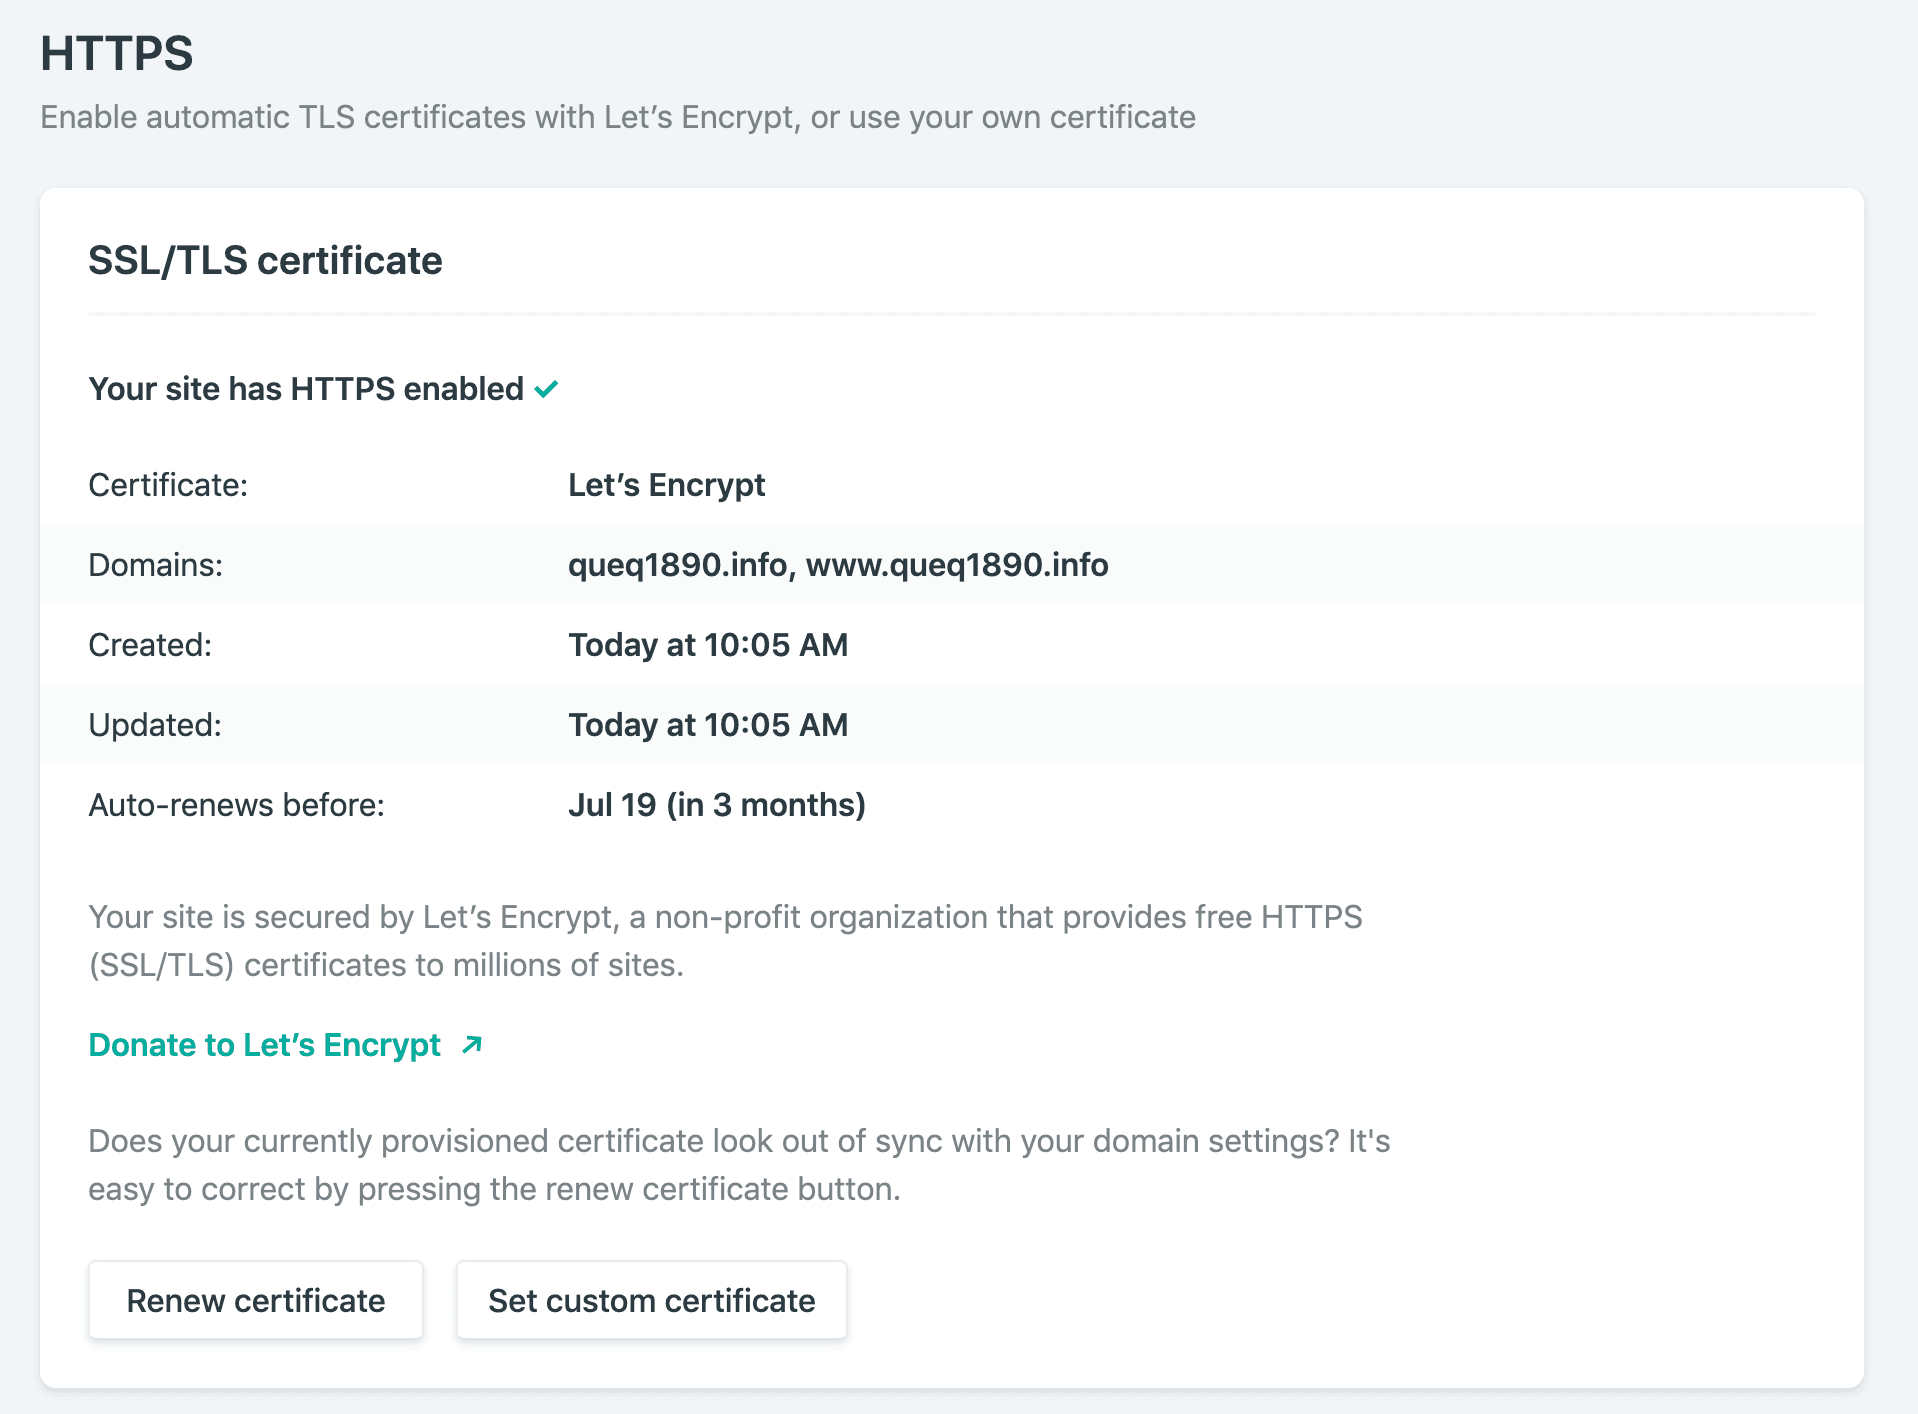Click the Created row label
This screenshot has height=1414, width=1918.
coord(150,645)
